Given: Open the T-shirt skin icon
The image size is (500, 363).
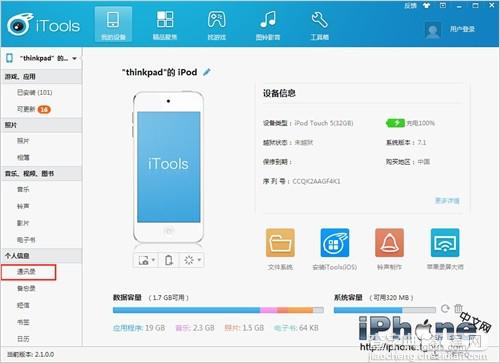Looking at the screenshot, I should click(427, 5).
